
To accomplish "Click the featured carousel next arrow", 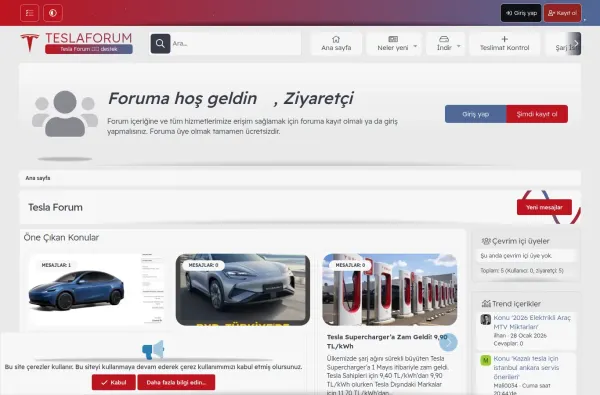I will (x=448, y=342).
